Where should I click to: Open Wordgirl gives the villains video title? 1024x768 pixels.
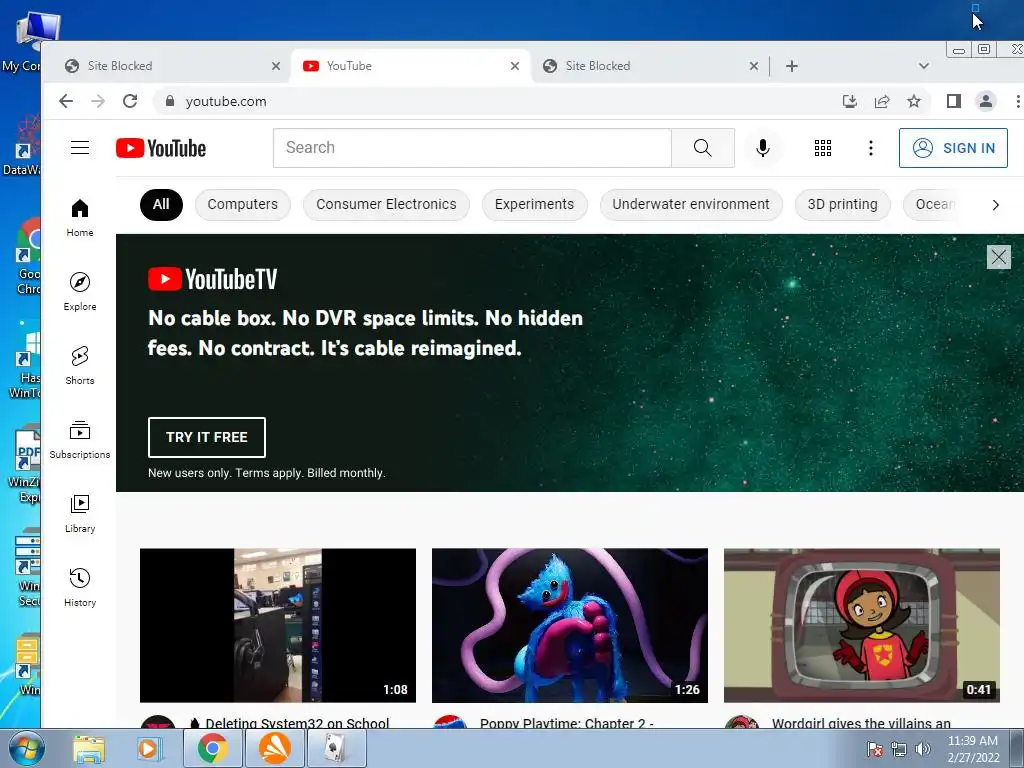click(861, 723)
